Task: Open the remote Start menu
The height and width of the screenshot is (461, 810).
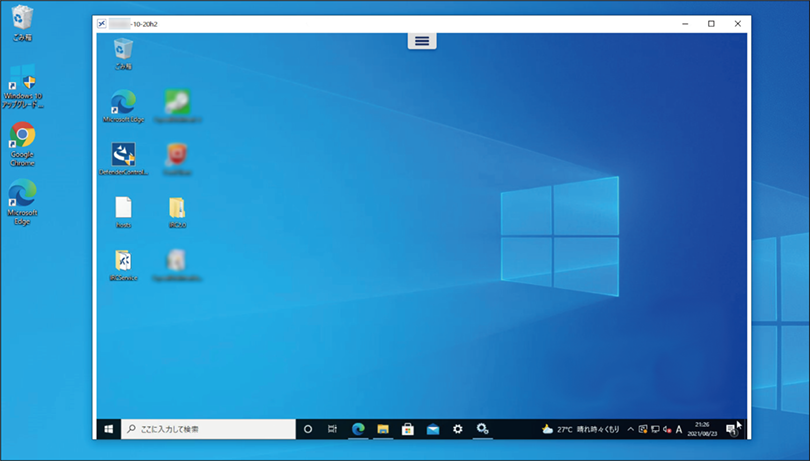Action: point(109,429)
